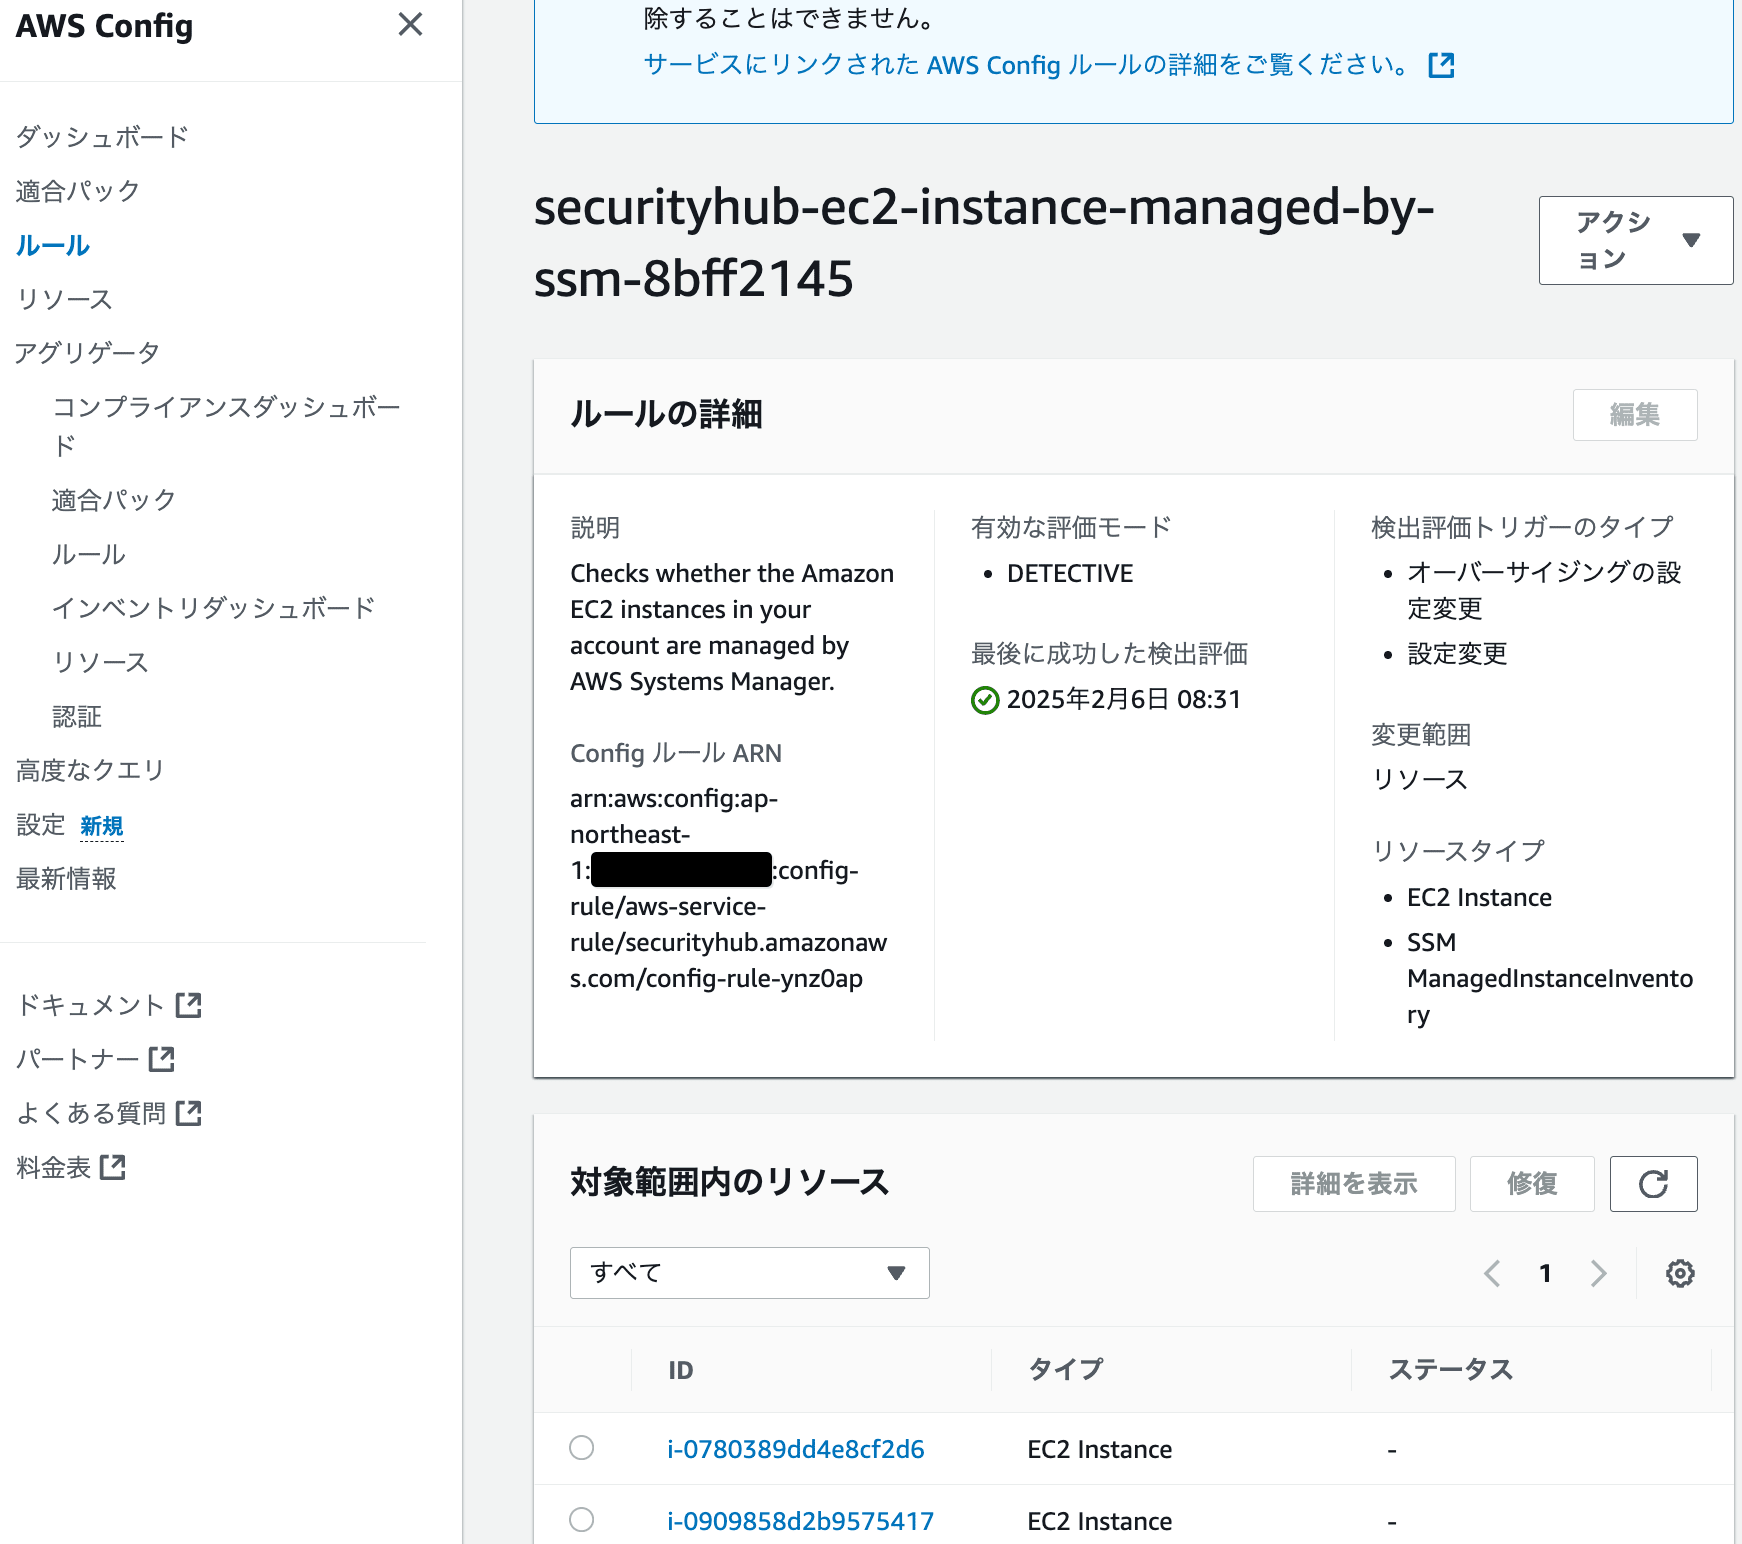Open the external link icon after service-linked rules text
The height and width of the screenshot is (1544, 1742).
pyautogui.click(x=1441, y=65)
